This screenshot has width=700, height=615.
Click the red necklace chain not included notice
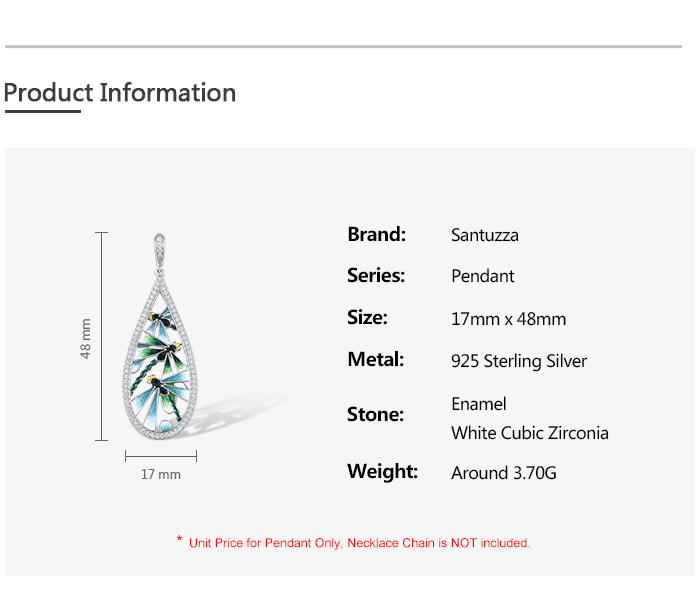coord(359,543)
